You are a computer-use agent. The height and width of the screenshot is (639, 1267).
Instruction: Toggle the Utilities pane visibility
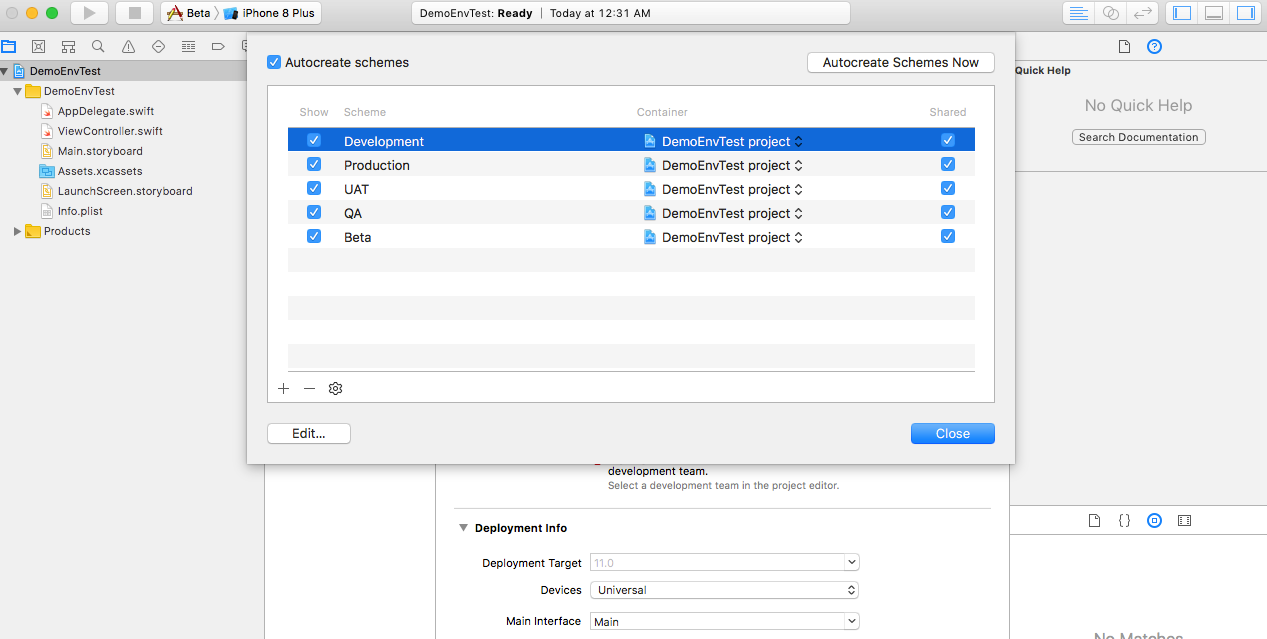click(x=1246, y=13)
